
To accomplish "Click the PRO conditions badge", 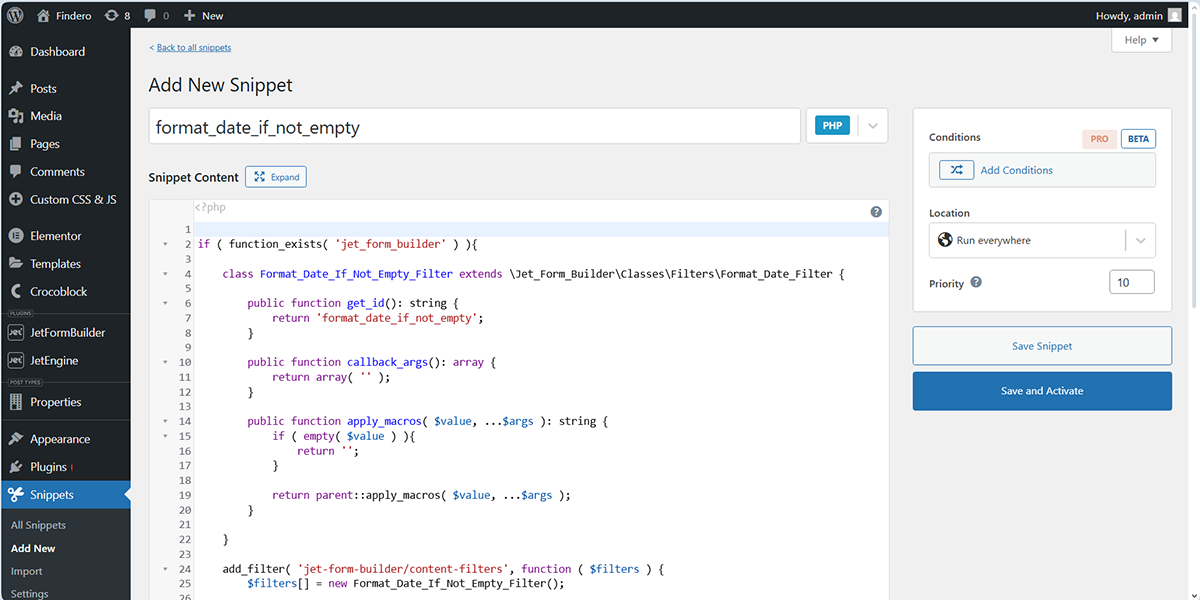I will pyautogui.click(x=1099, y=139).
